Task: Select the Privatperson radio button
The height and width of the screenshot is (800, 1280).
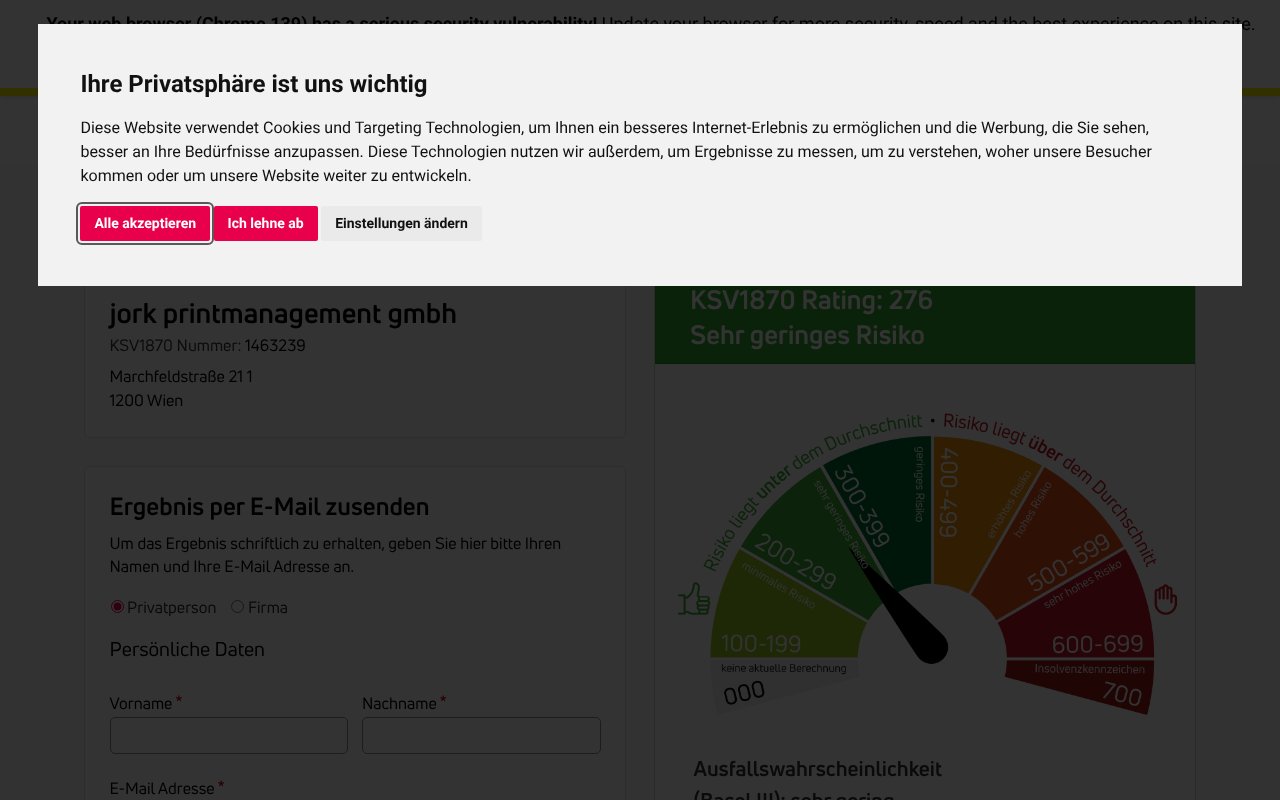Action: (117, 607)
